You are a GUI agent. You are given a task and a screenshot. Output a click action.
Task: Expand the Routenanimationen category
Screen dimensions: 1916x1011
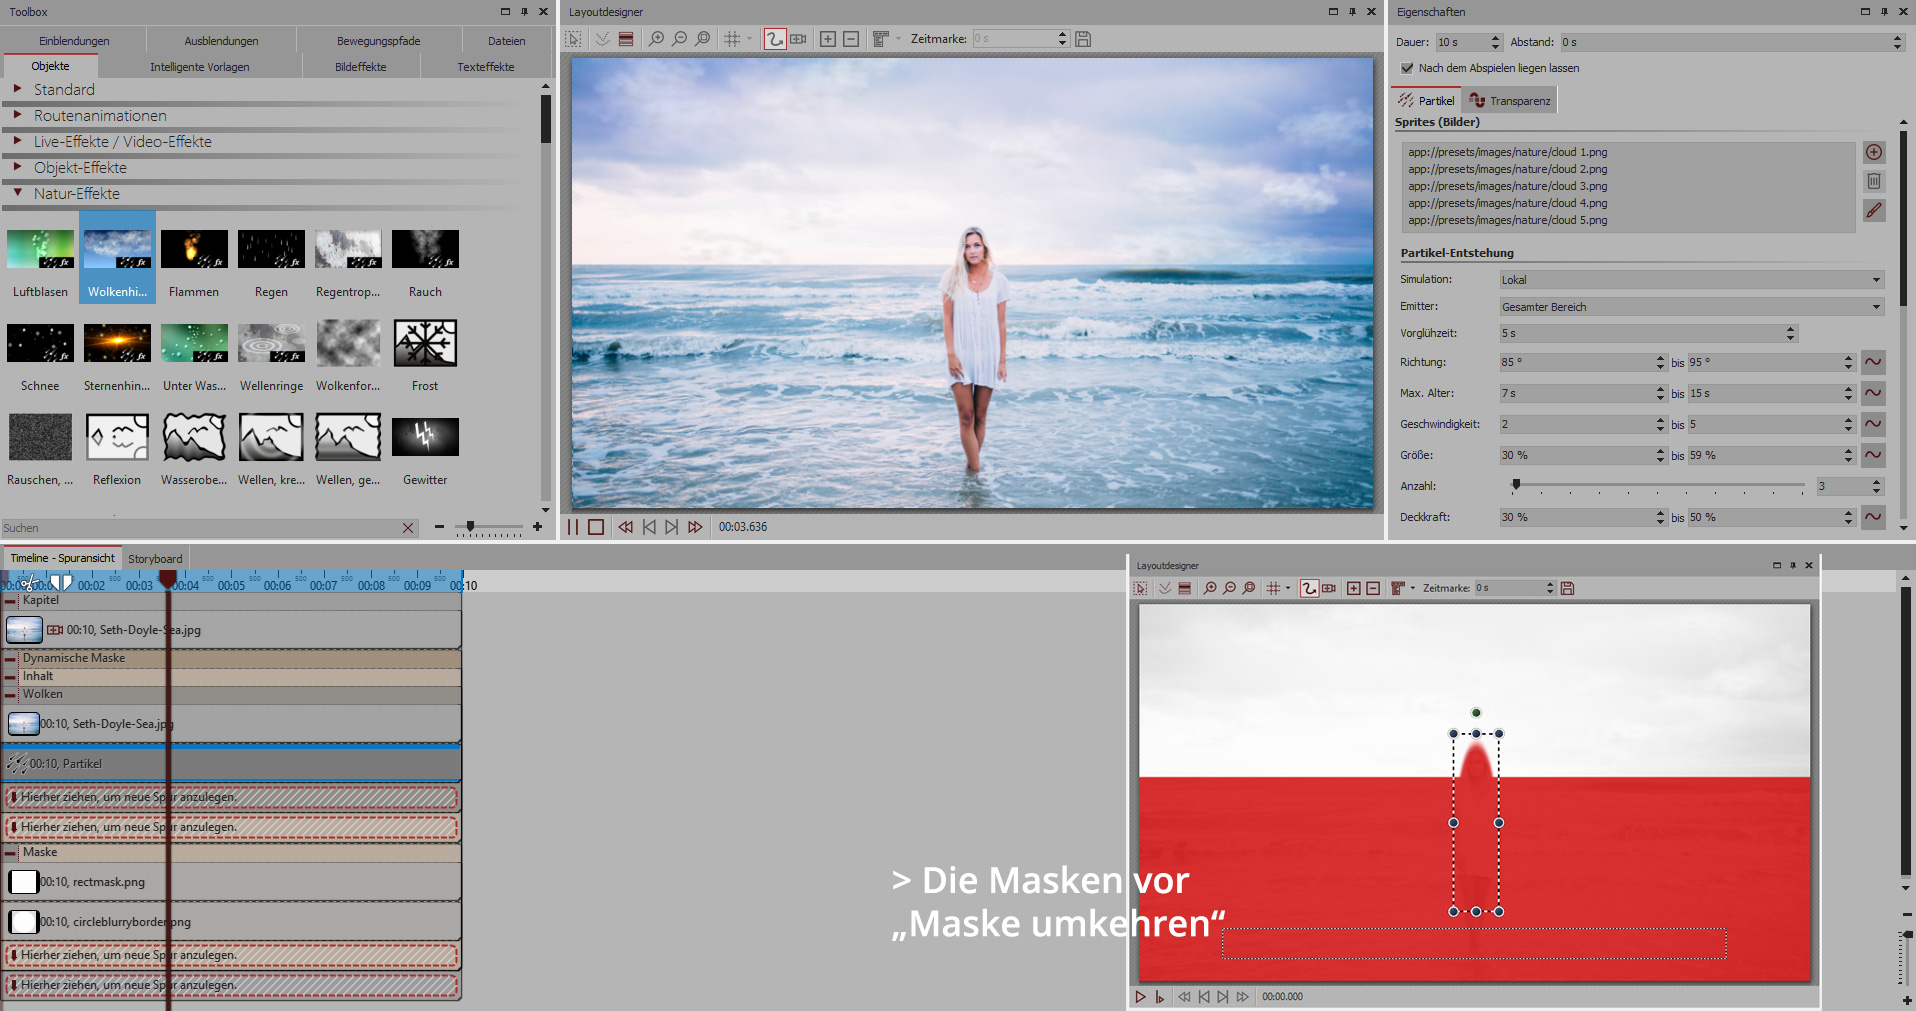tap(17, 116)
